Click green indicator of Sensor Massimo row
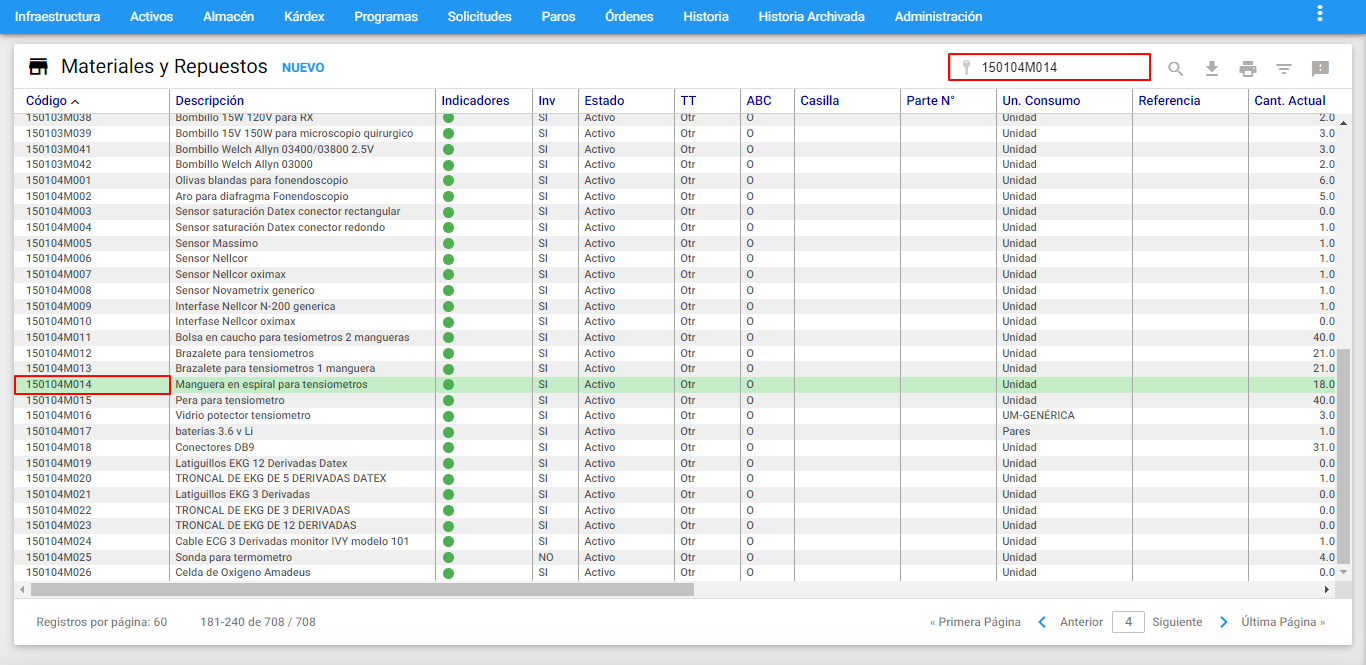This screenshot has height=665, width=1366. pos(448,243)
